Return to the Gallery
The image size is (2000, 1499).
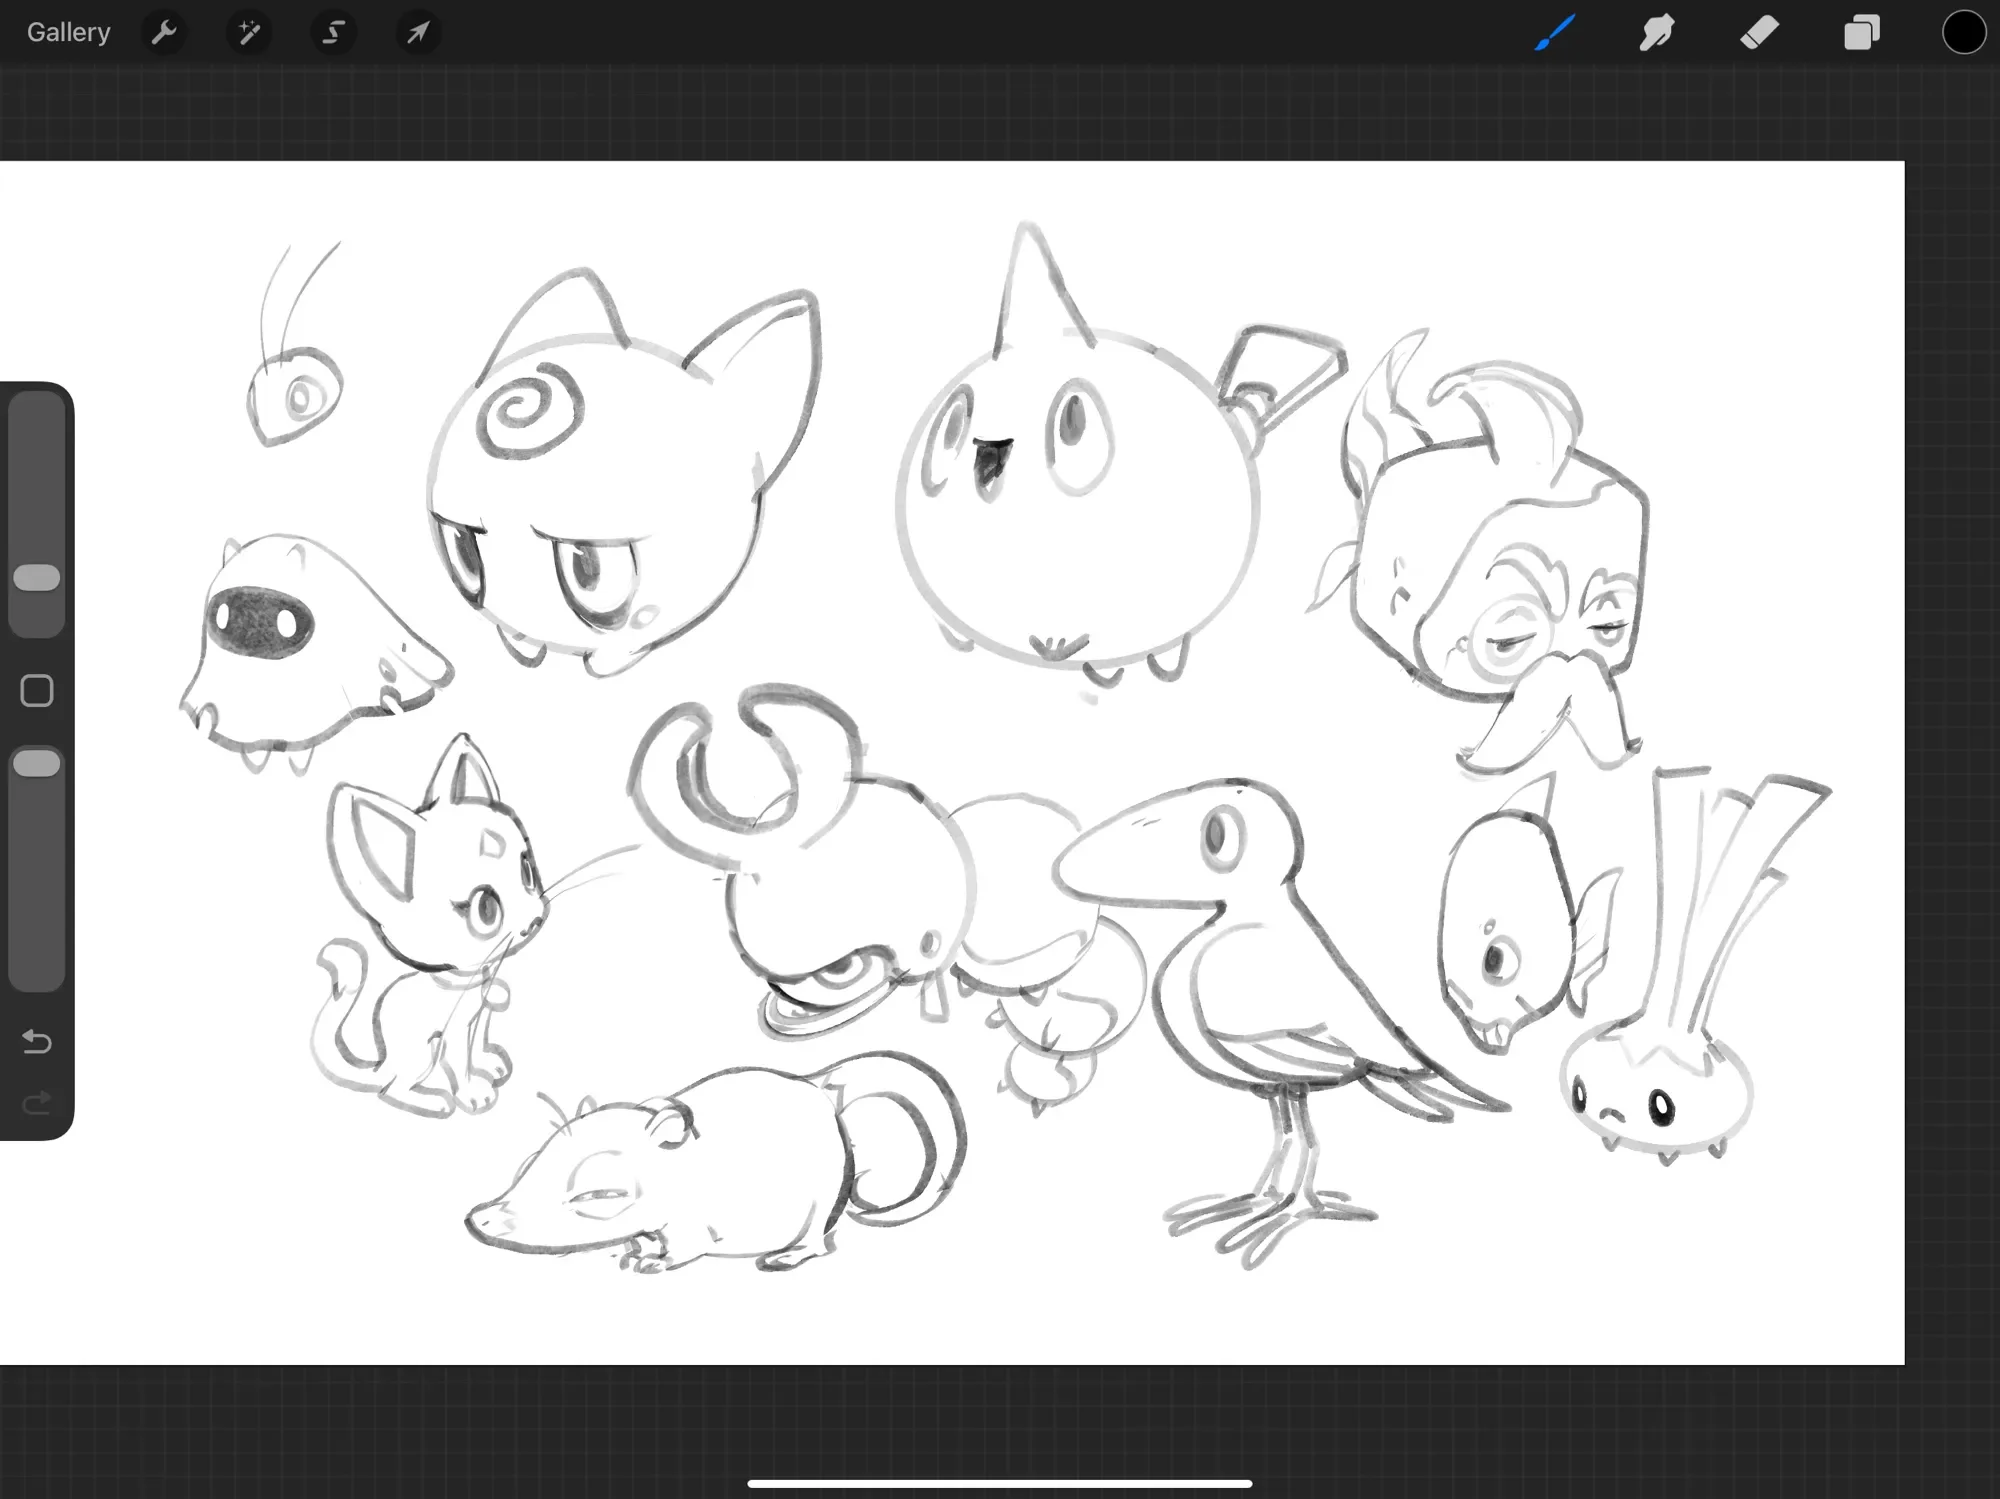68,33
